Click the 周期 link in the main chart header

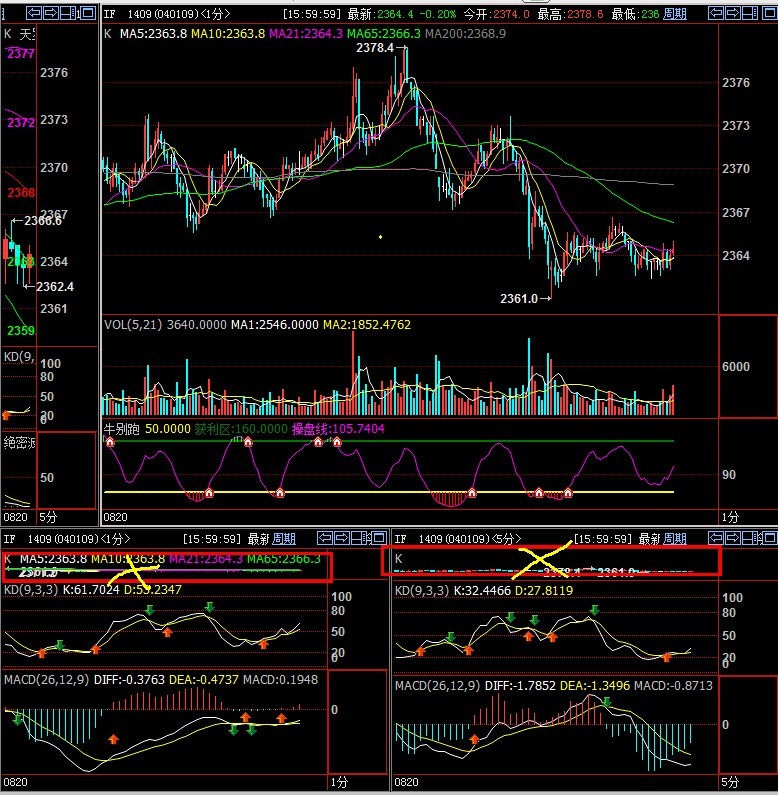675,15
